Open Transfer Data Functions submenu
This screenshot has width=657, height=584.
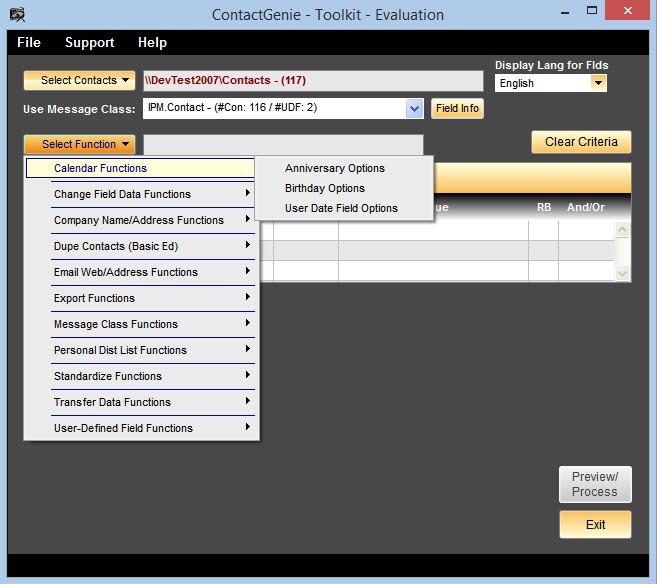pyautogui.click(x=142, y=402)
